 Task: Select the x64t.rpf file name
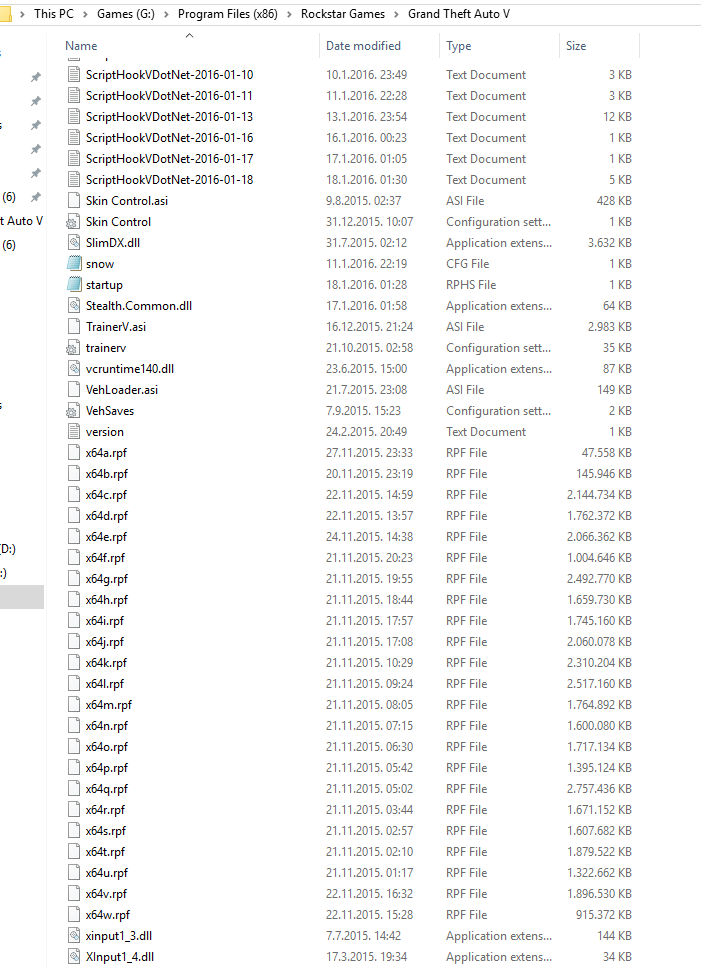coord(106,852)
